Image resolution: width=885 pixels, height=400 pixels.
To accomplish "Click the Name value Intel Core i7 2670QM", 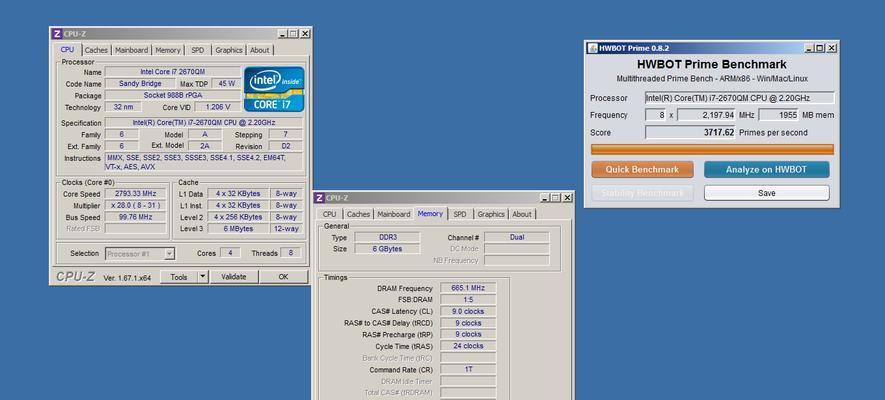I will (x=173, y=72).
